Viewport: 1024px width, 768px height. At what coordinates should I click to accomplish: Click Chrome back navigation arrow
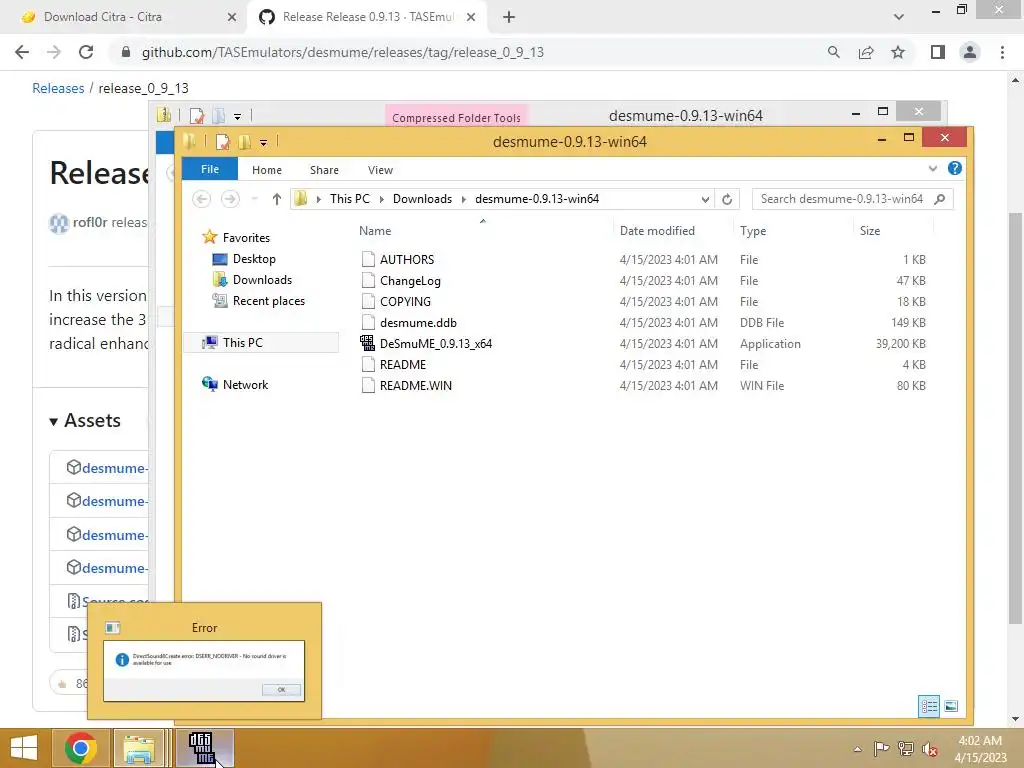(x=22, y=52)
